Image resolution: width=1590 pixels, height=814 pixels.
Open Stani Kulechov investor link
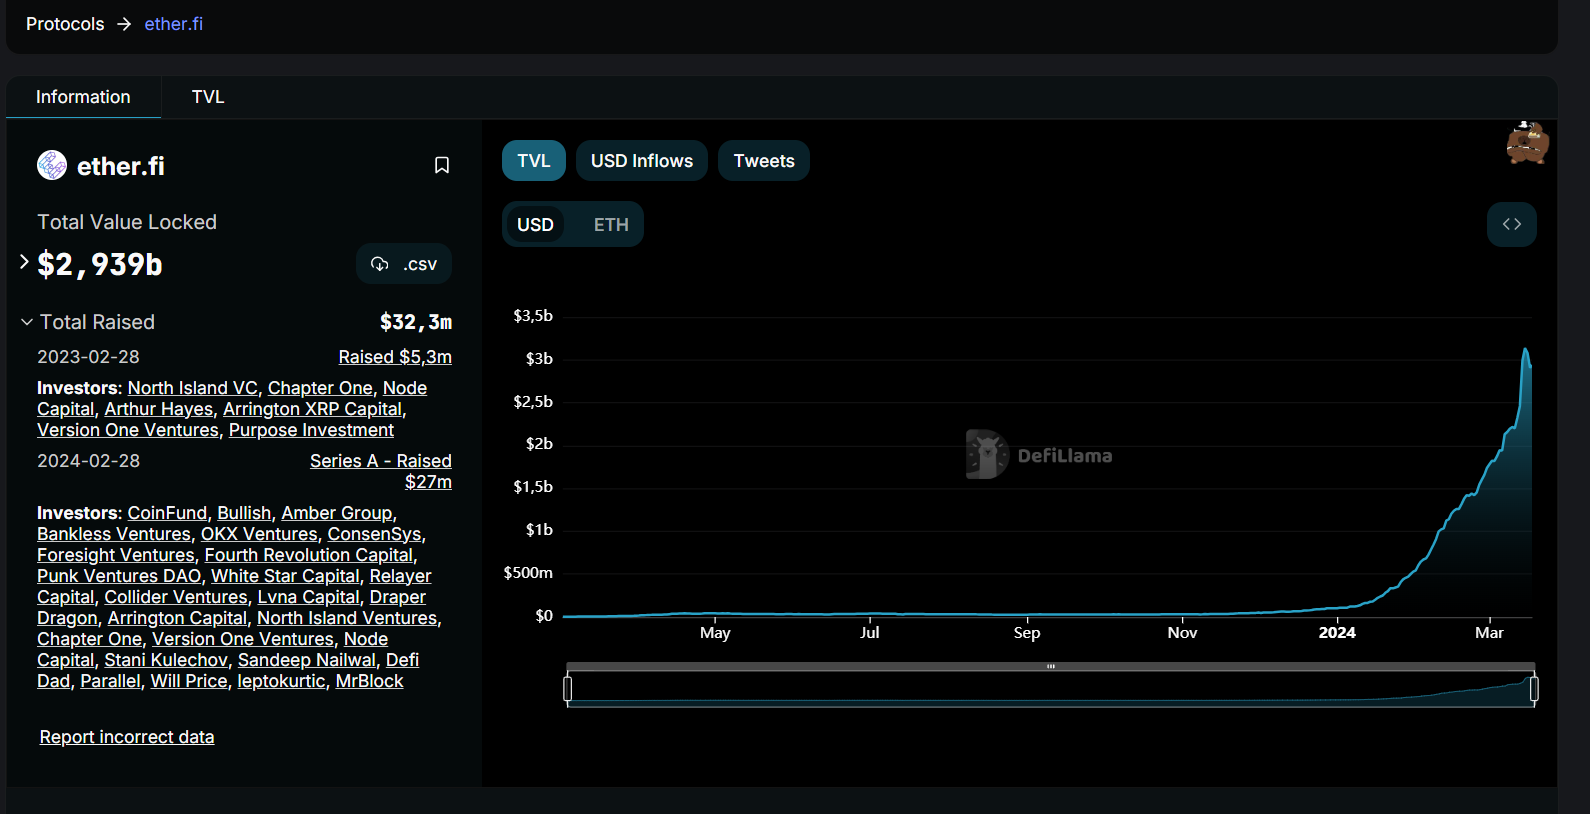pos(166,660)
